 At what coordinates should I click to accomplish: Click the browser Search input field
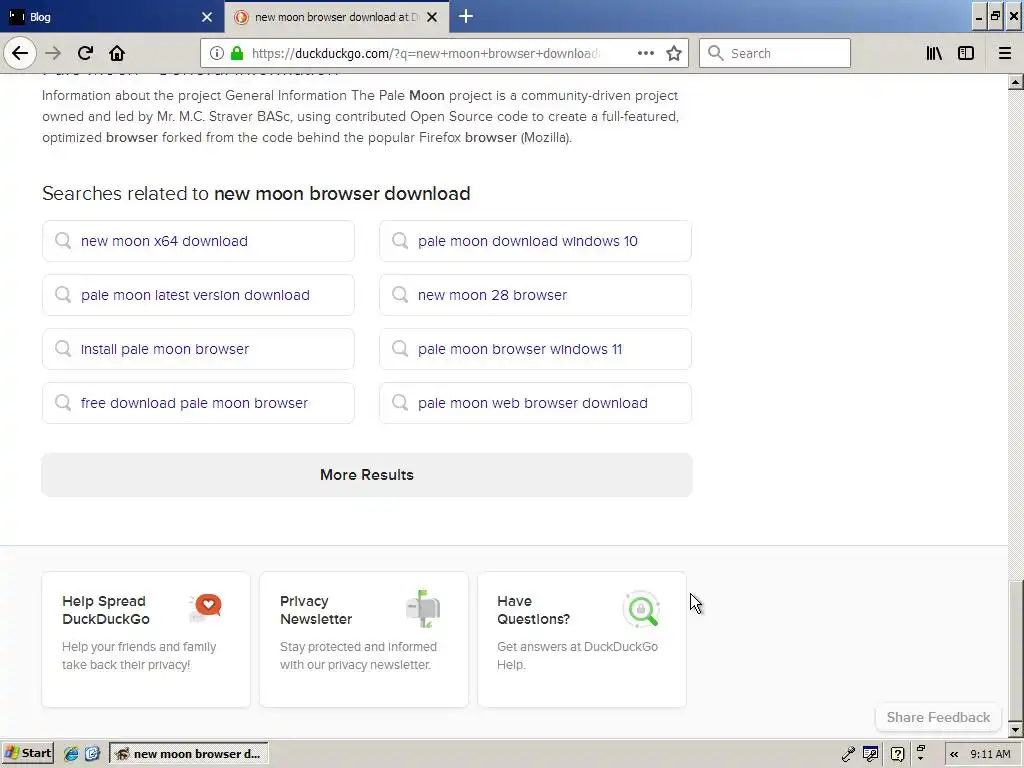pos(775,53)
